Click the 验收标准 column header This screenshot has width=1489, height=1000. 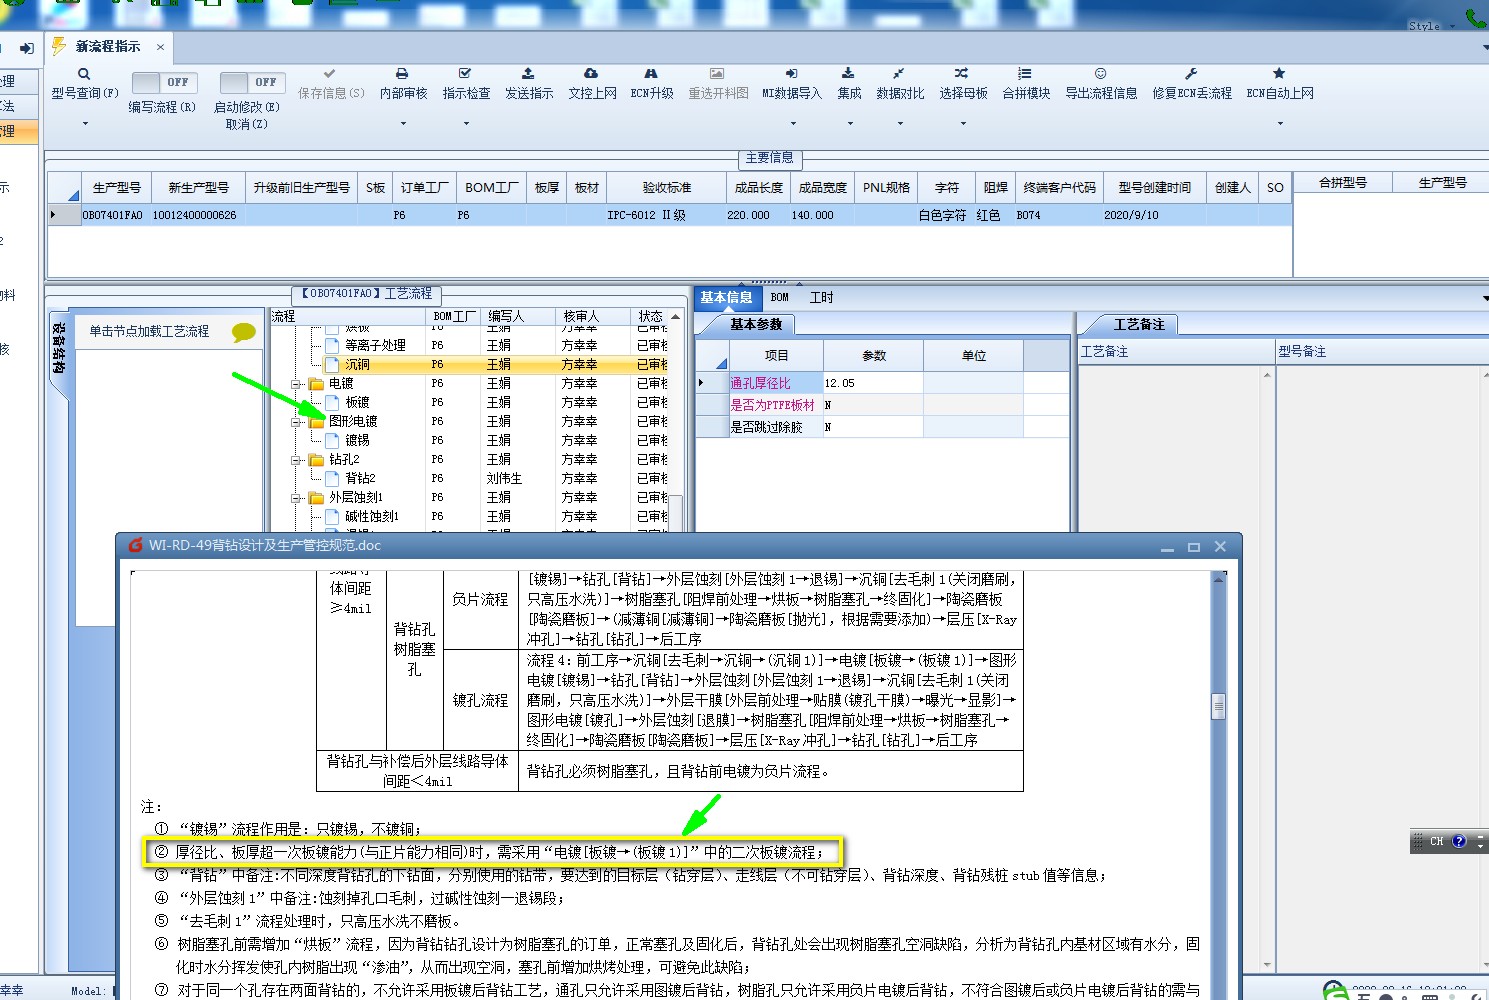(666, 187)
